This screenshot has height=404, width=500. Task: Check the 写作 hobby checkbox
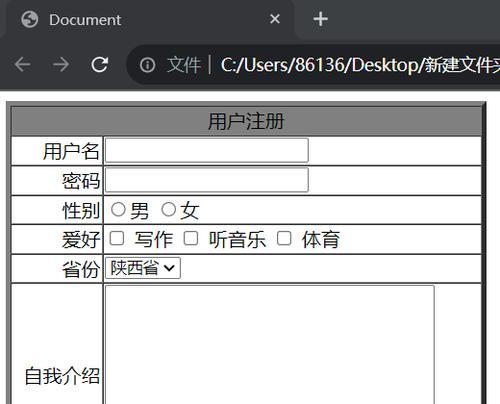click(x=117, y=239)
